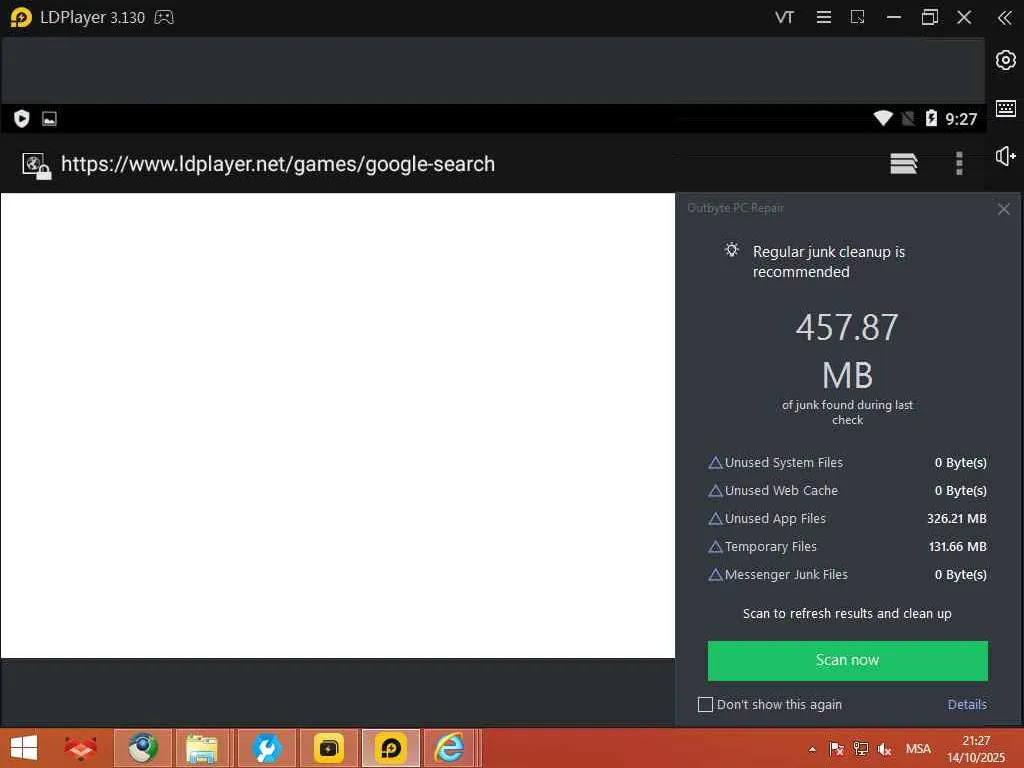1024x768 pixels.
Task: Toggle LDPlayer full-screen icon
Action: click(x=857, y=17)
